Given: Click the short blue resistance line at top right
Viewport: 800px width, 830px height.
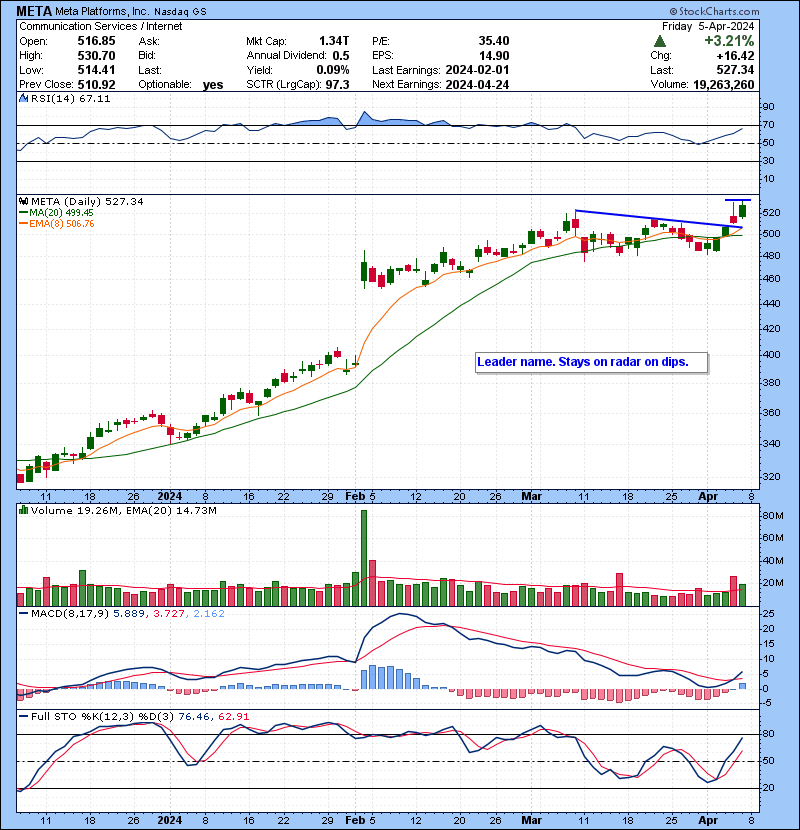Looking at the screenshot, I should (x=737, y=201).
